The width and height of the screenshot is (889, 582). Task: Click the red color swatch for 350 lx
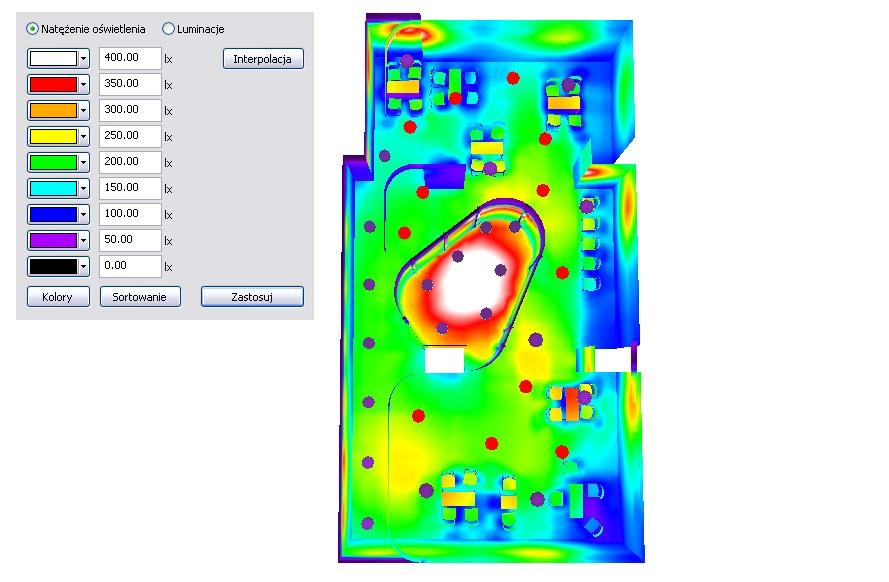coord(53,84)
